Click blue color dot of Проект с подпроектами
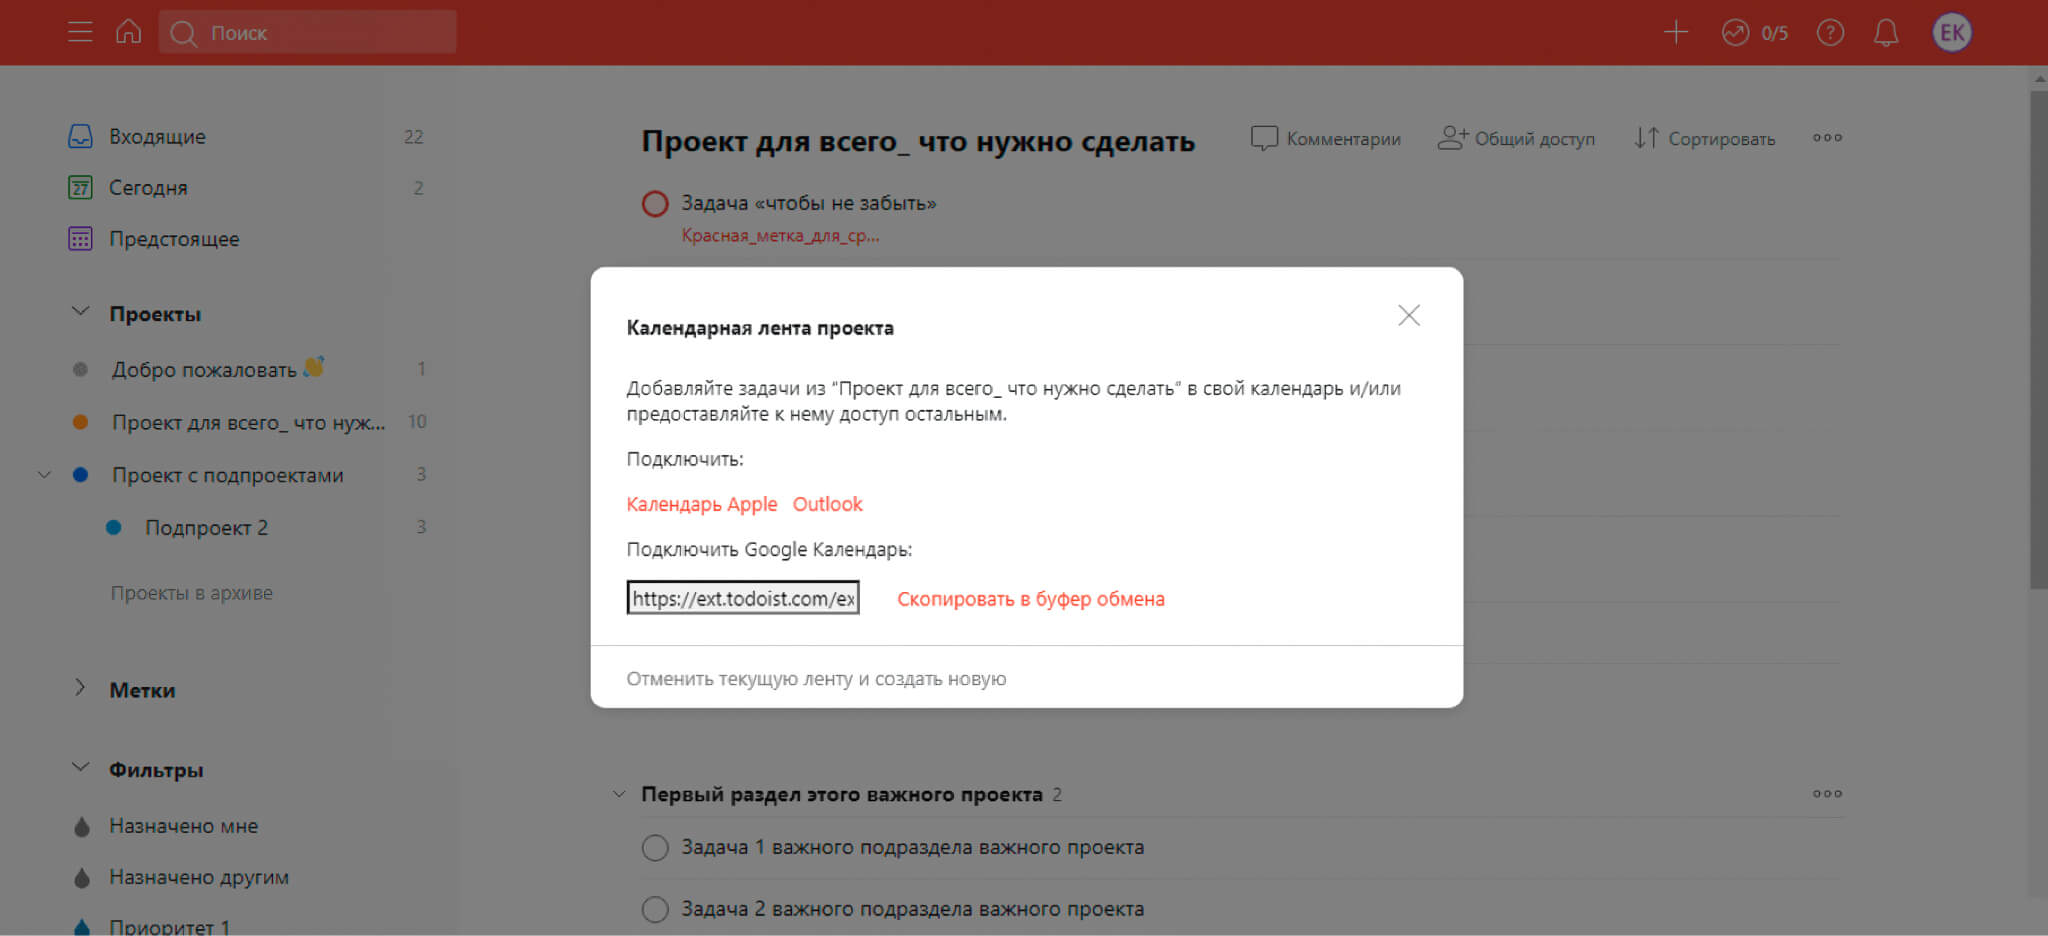Screen dimensions: 2048x936 [81, 475]
